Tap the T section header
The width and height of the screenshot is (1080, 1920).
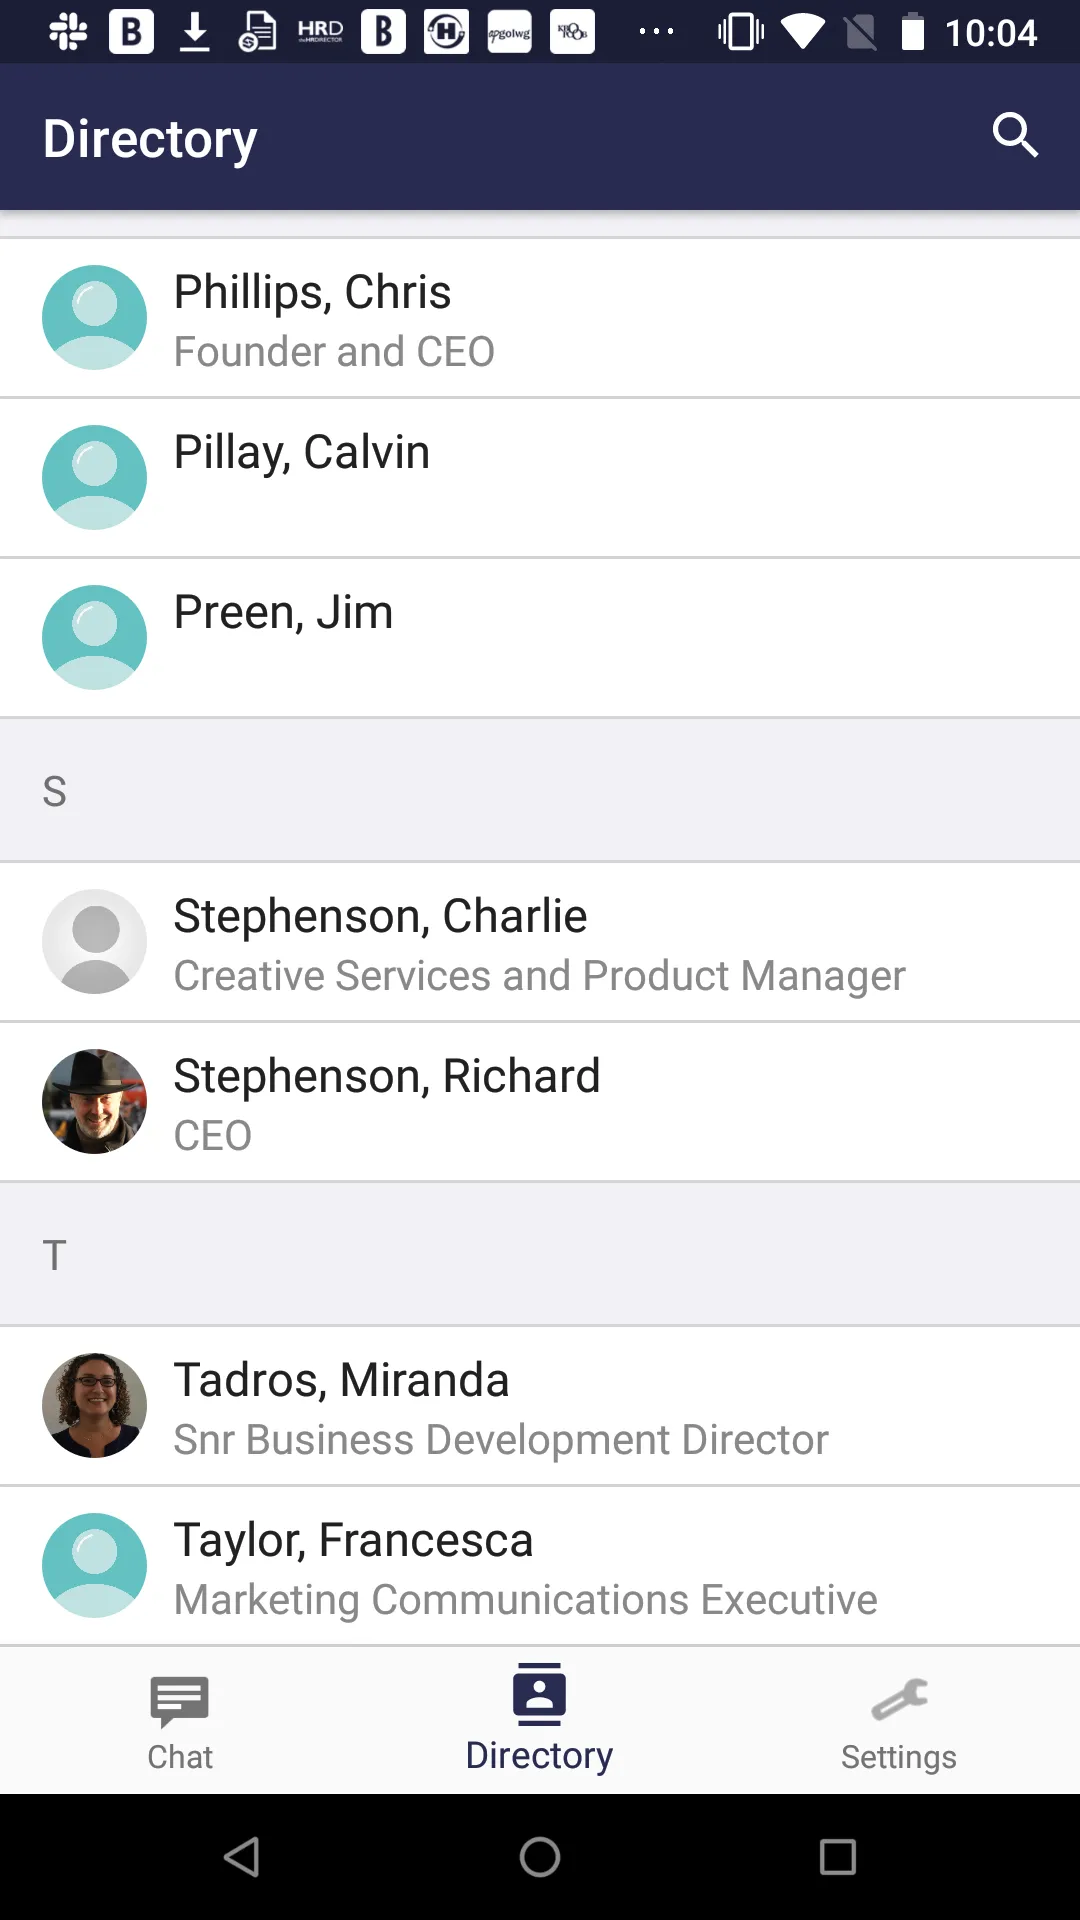click(540, 1254)
